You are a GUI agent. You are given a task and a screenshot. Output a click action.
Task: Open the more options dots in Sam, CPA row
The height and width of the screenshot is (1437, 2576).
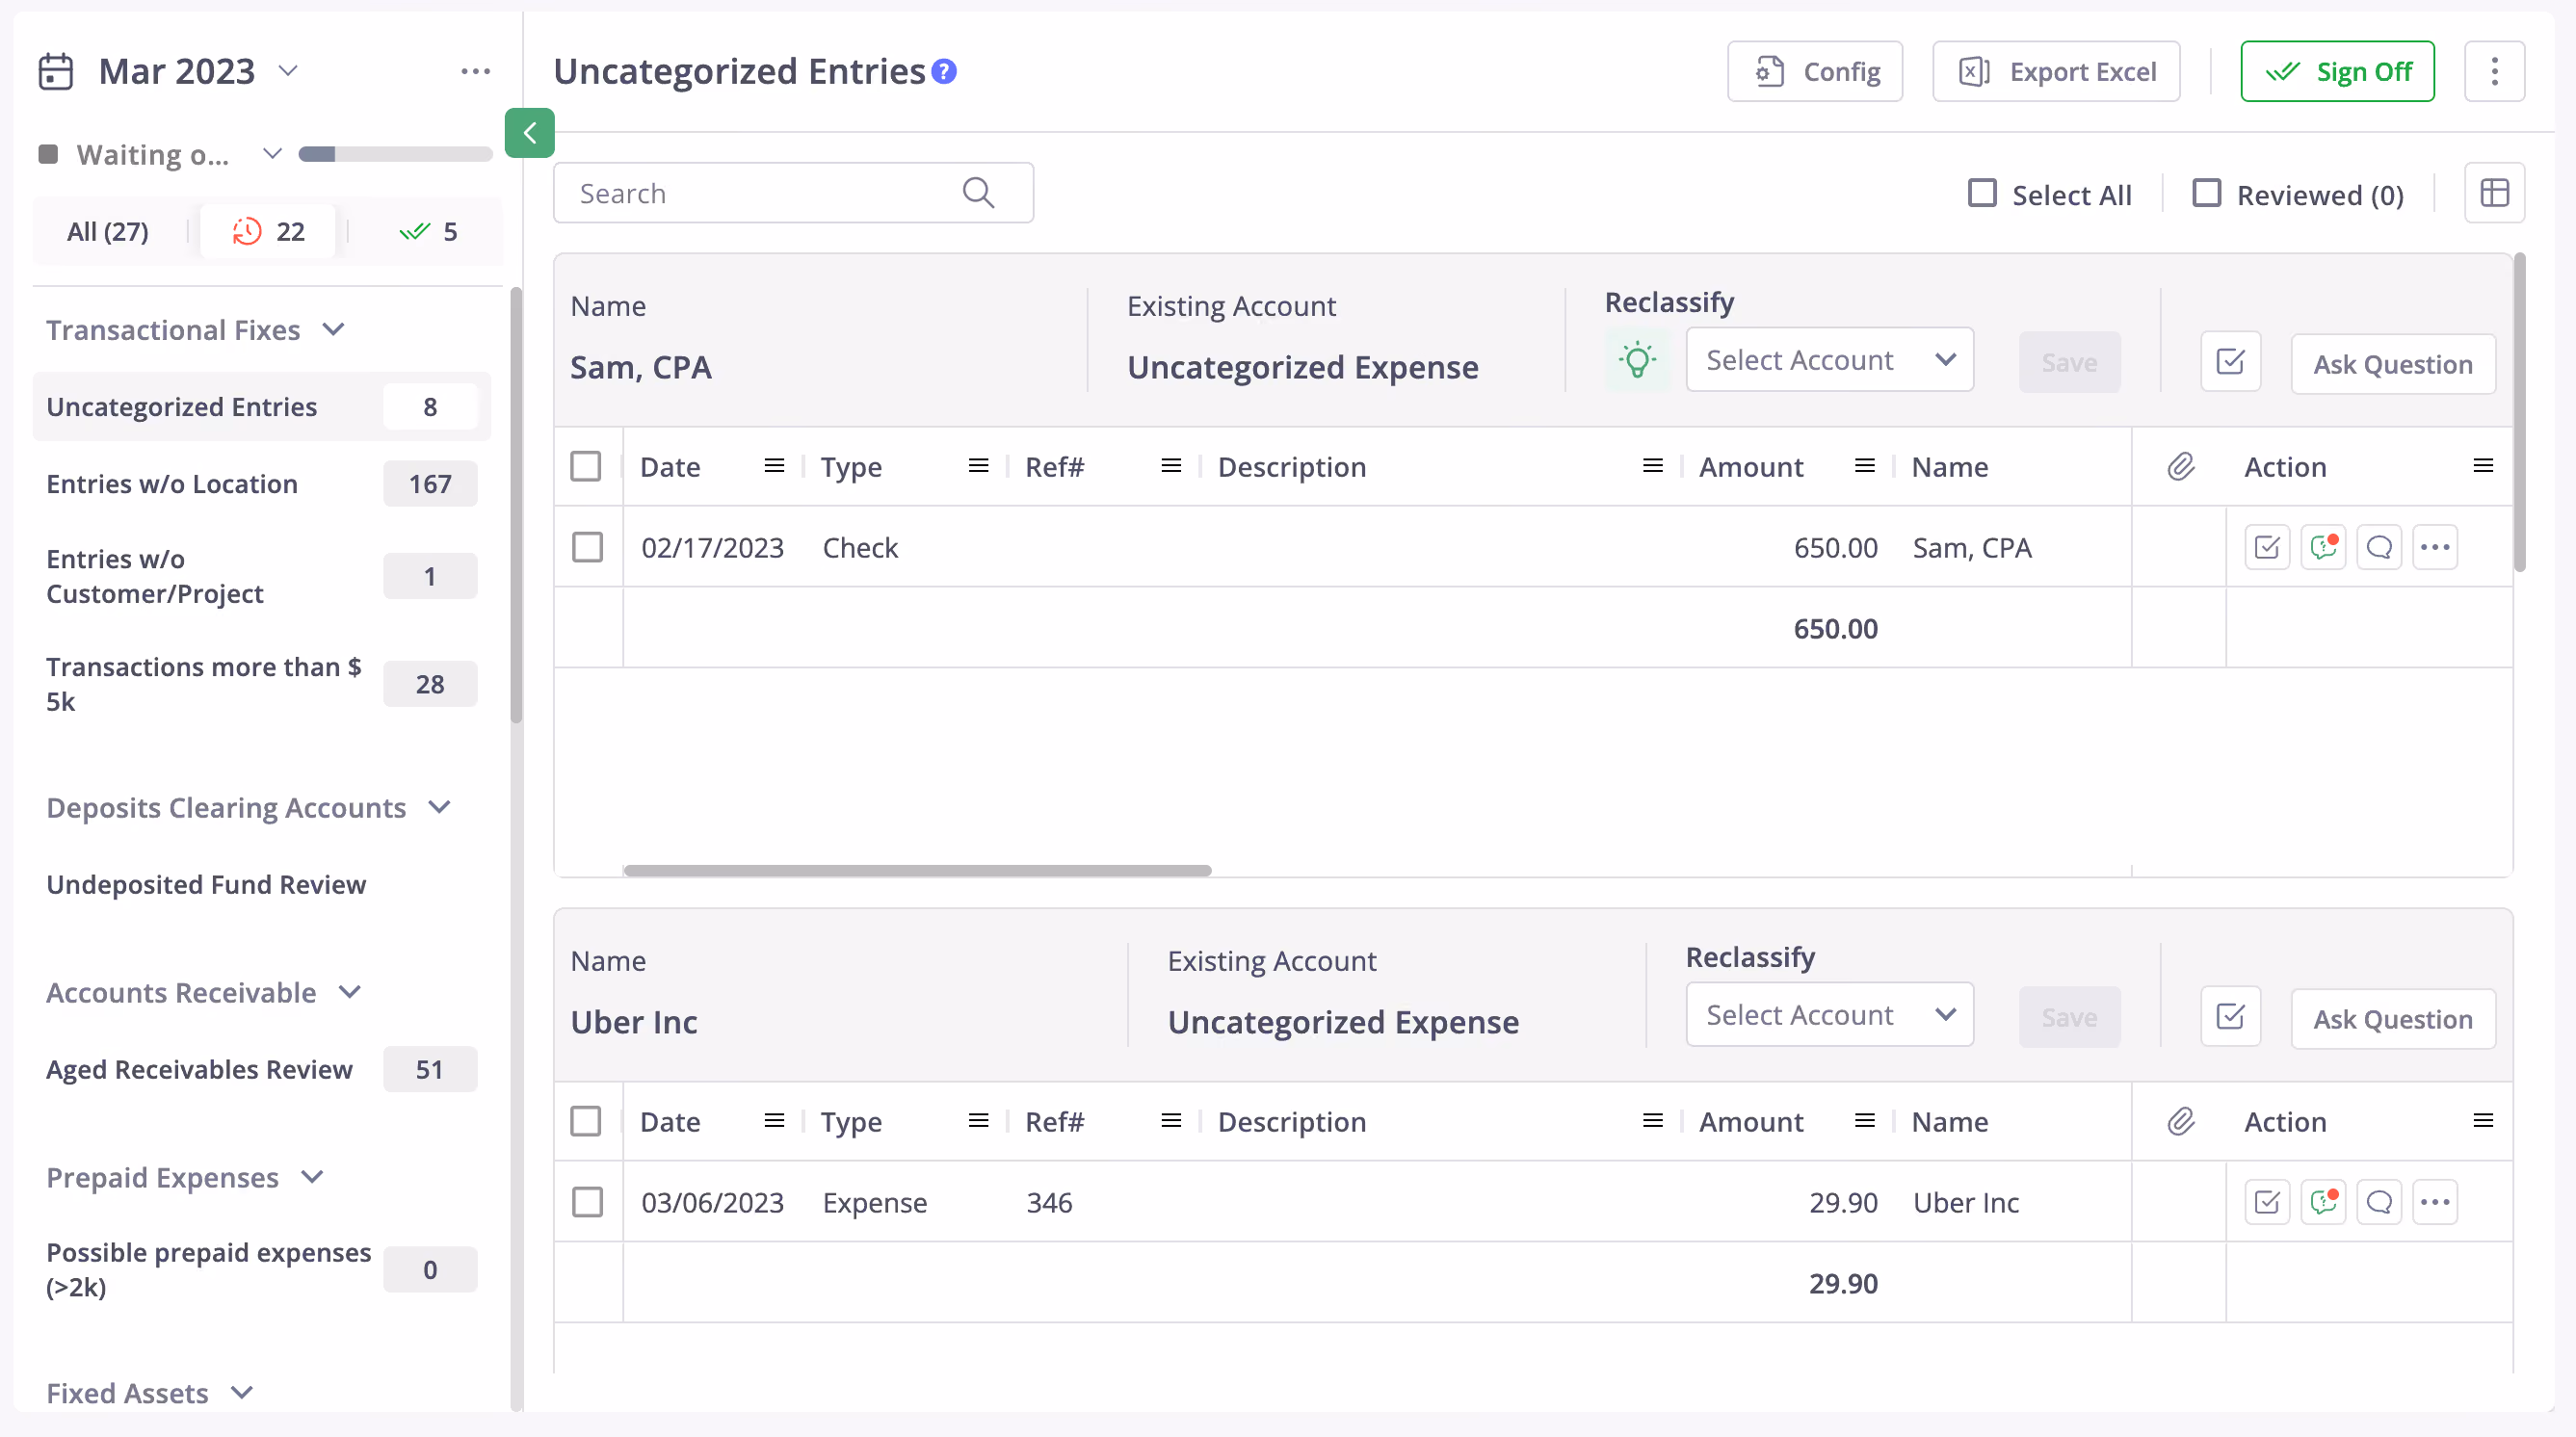click(2435, 547)
